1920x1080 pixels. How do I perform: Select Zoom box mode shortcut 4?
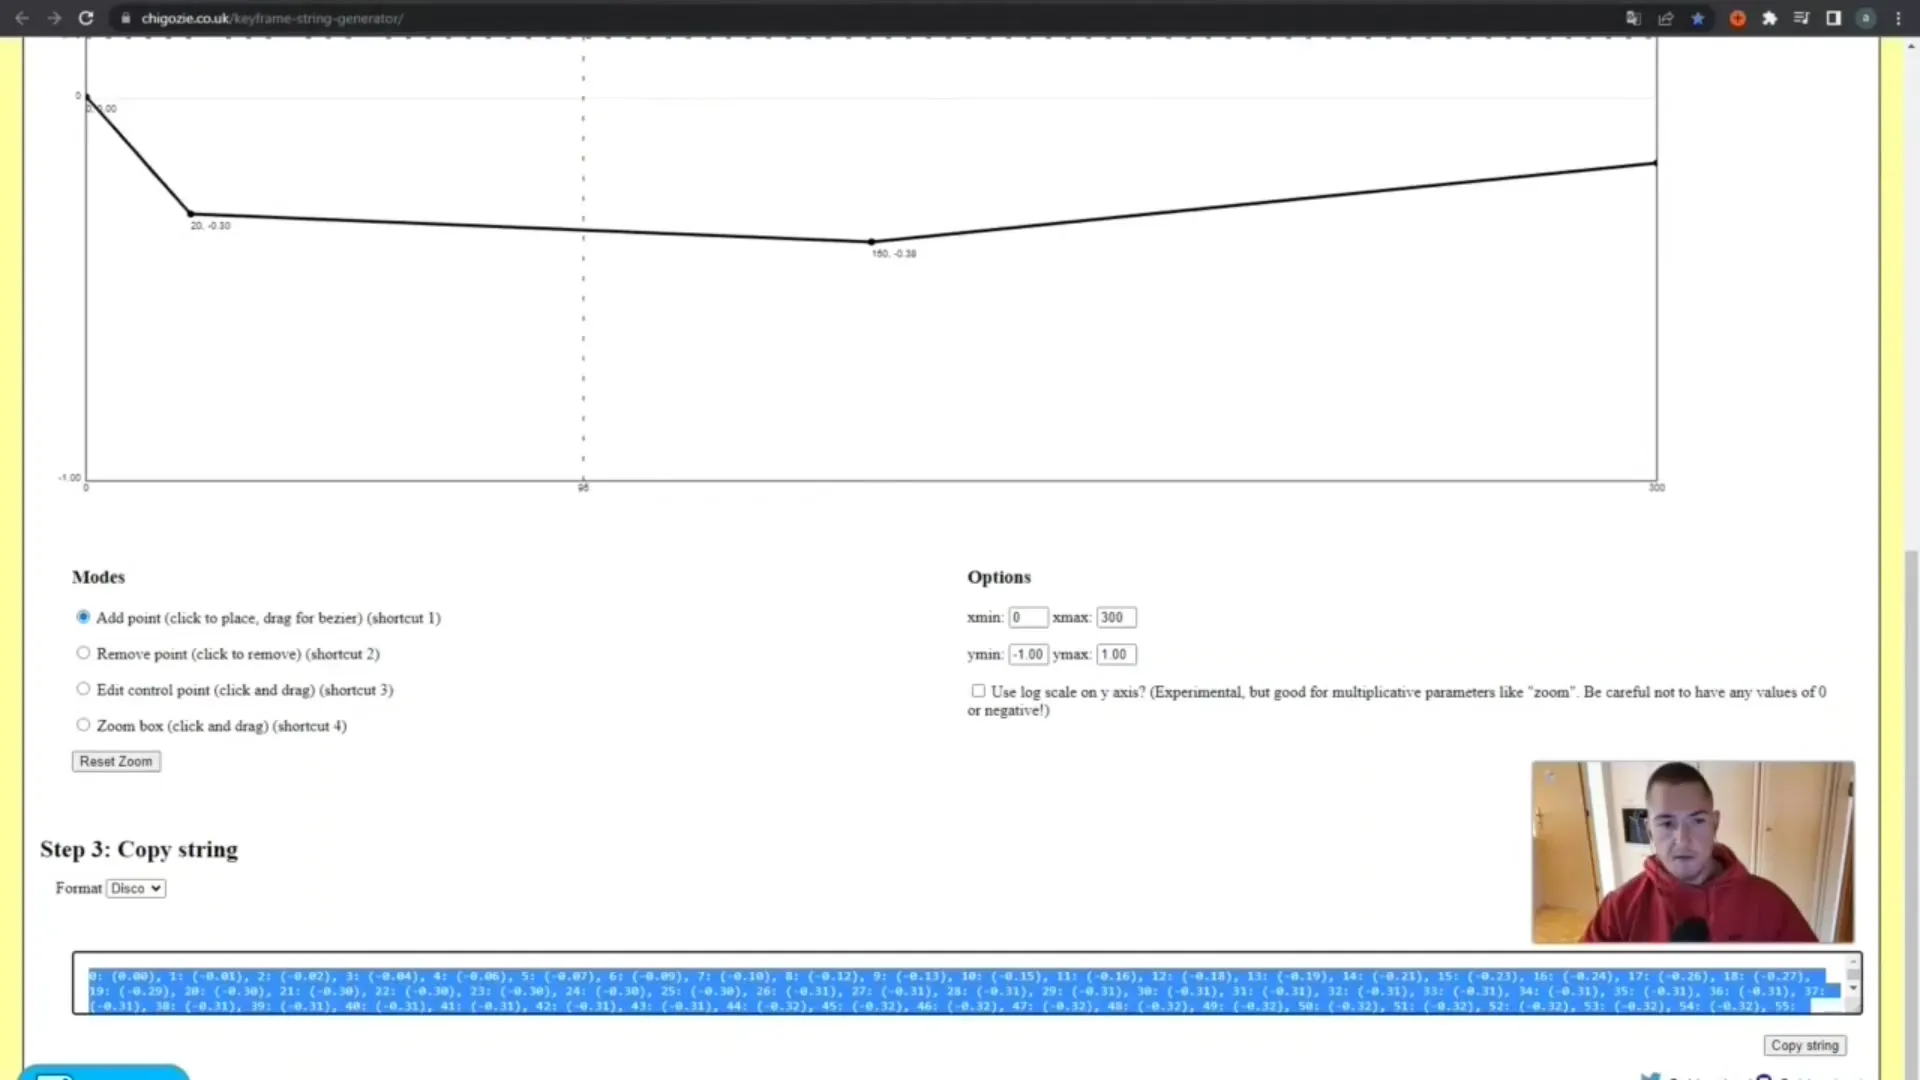pos(83,725)
